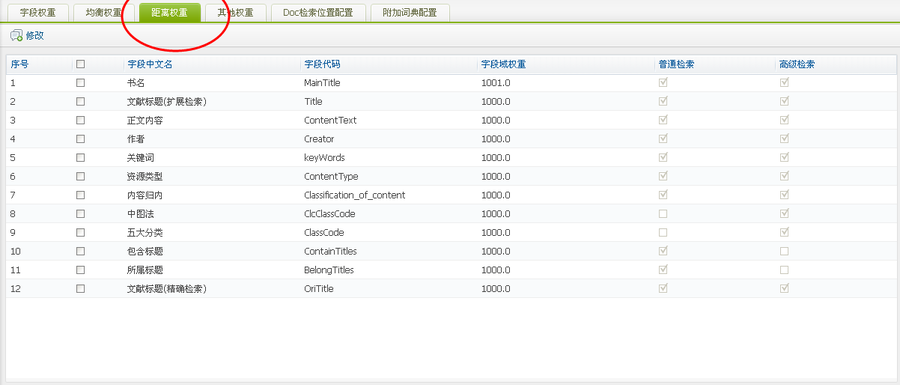This screenshot has width=900, height=385.
Task: Click the ContainTitles field code cell
Action: (x=330, y=251)
